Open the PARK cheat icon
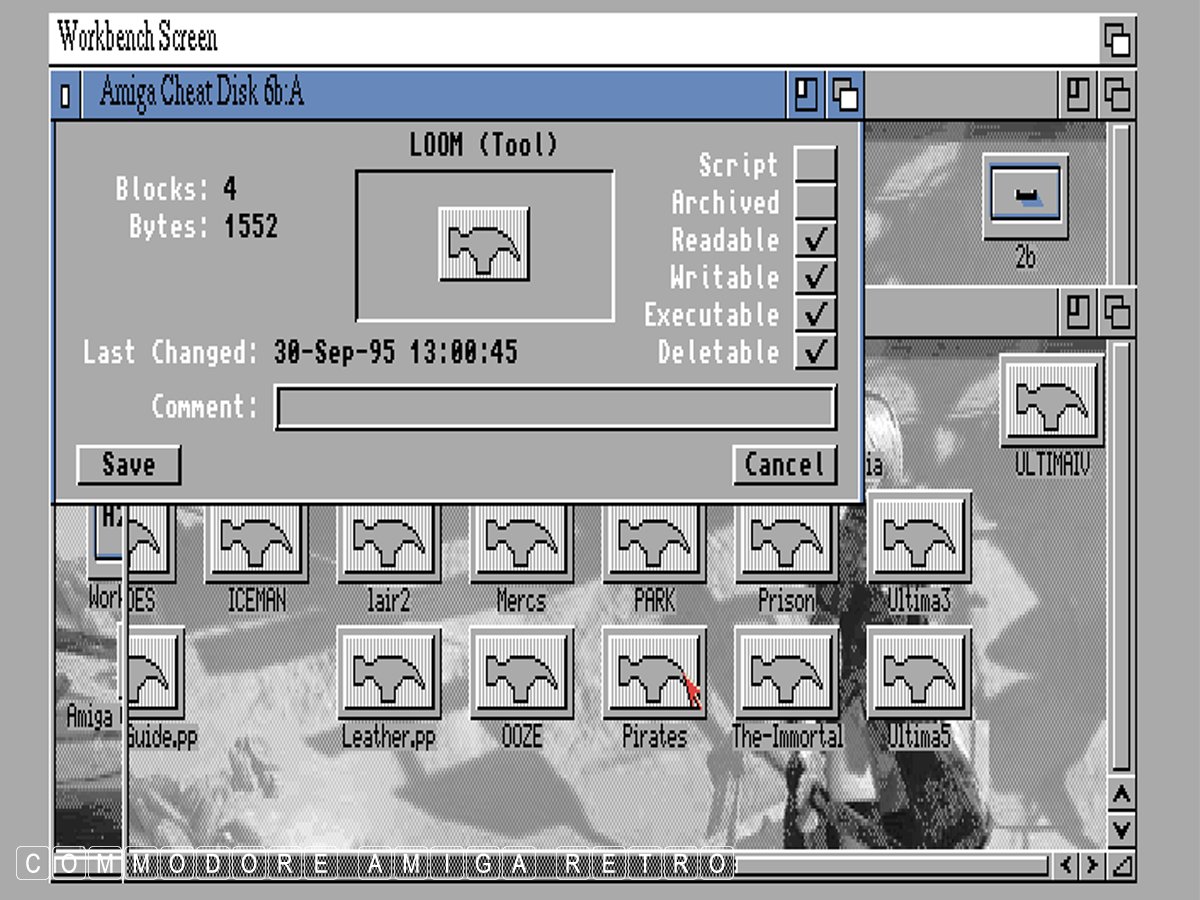 click(654, 545)
